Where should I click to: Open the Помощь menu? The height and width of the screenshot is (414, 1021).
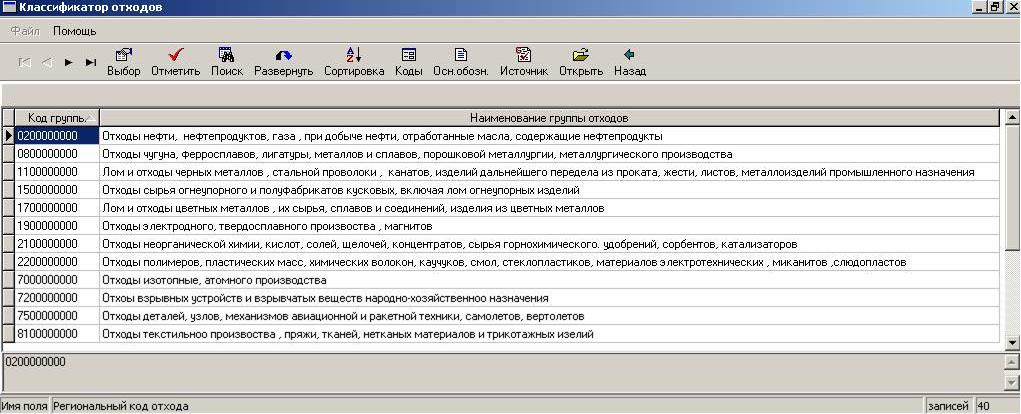[x=75, y=31]
